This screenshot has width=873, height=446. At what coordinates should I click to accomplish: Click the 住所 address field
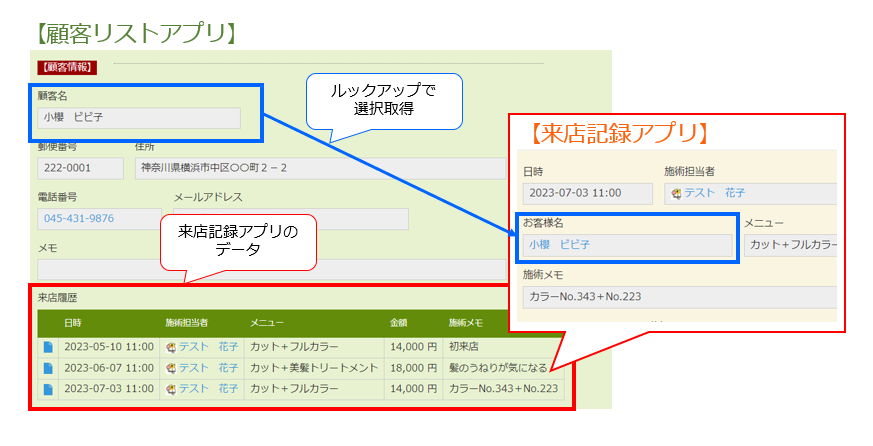coord(320,168)
